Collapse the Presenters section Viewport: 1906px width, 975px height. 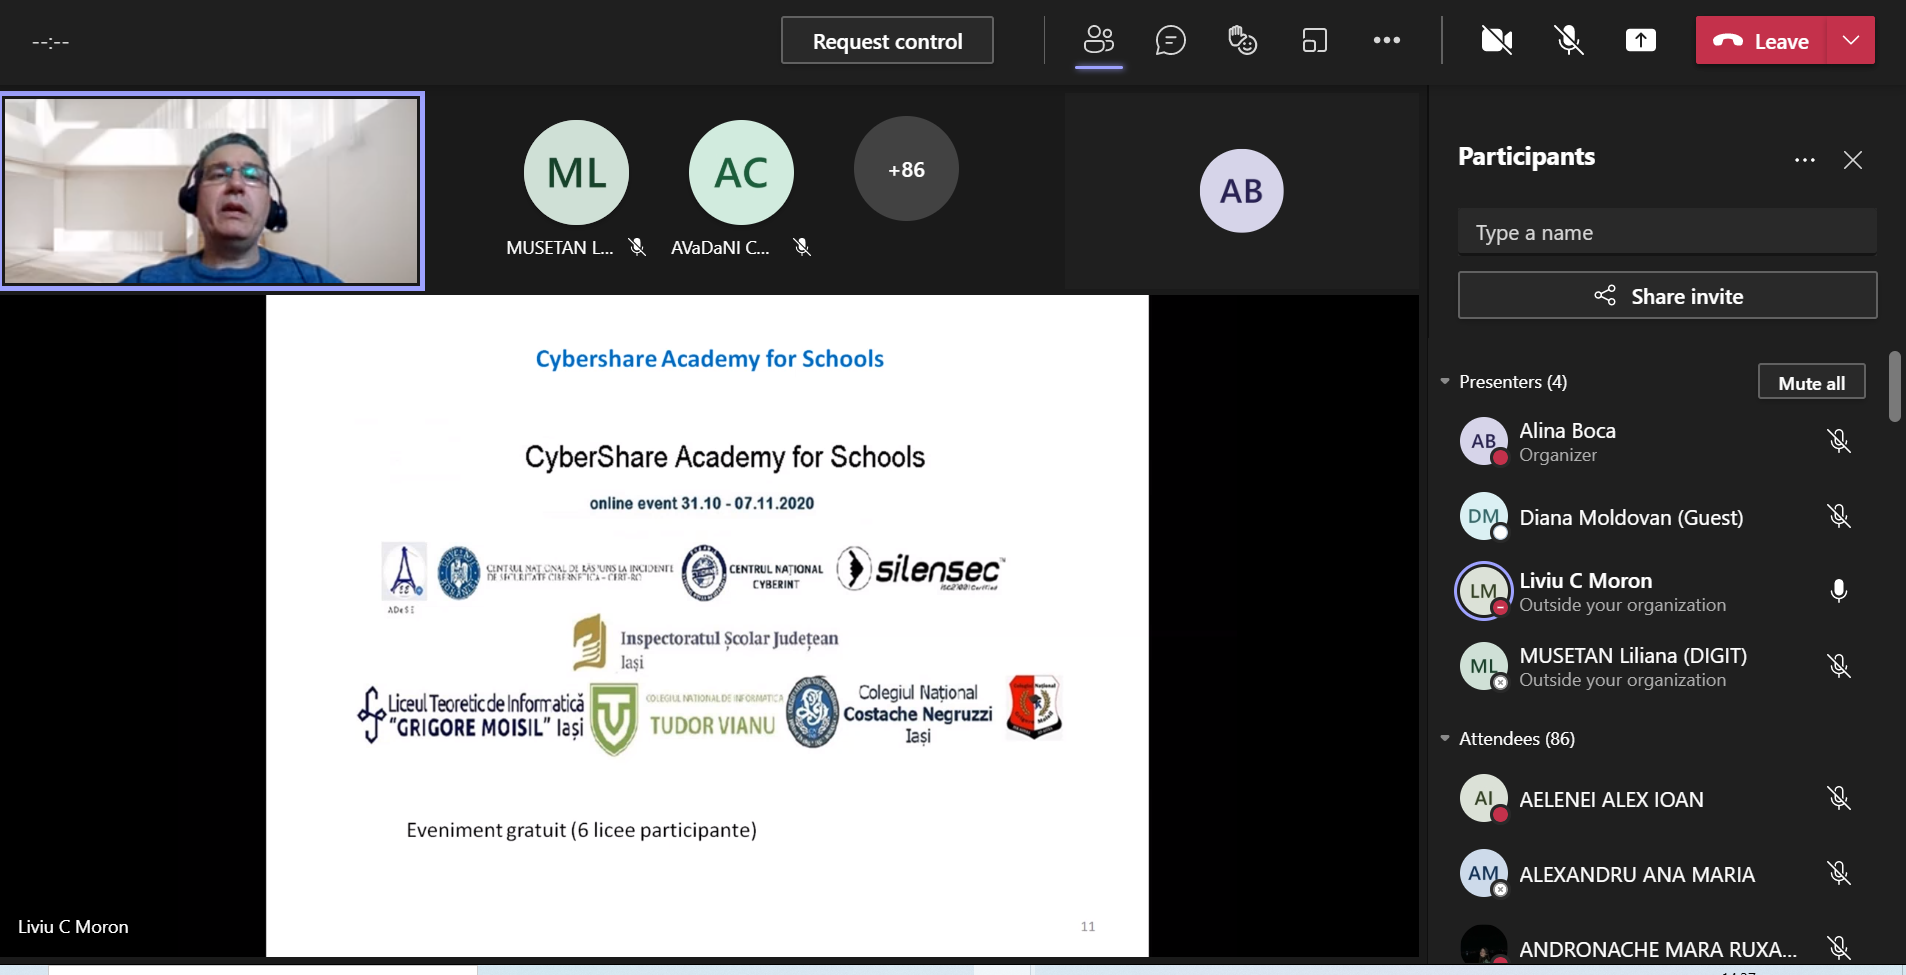point(1445,382)
